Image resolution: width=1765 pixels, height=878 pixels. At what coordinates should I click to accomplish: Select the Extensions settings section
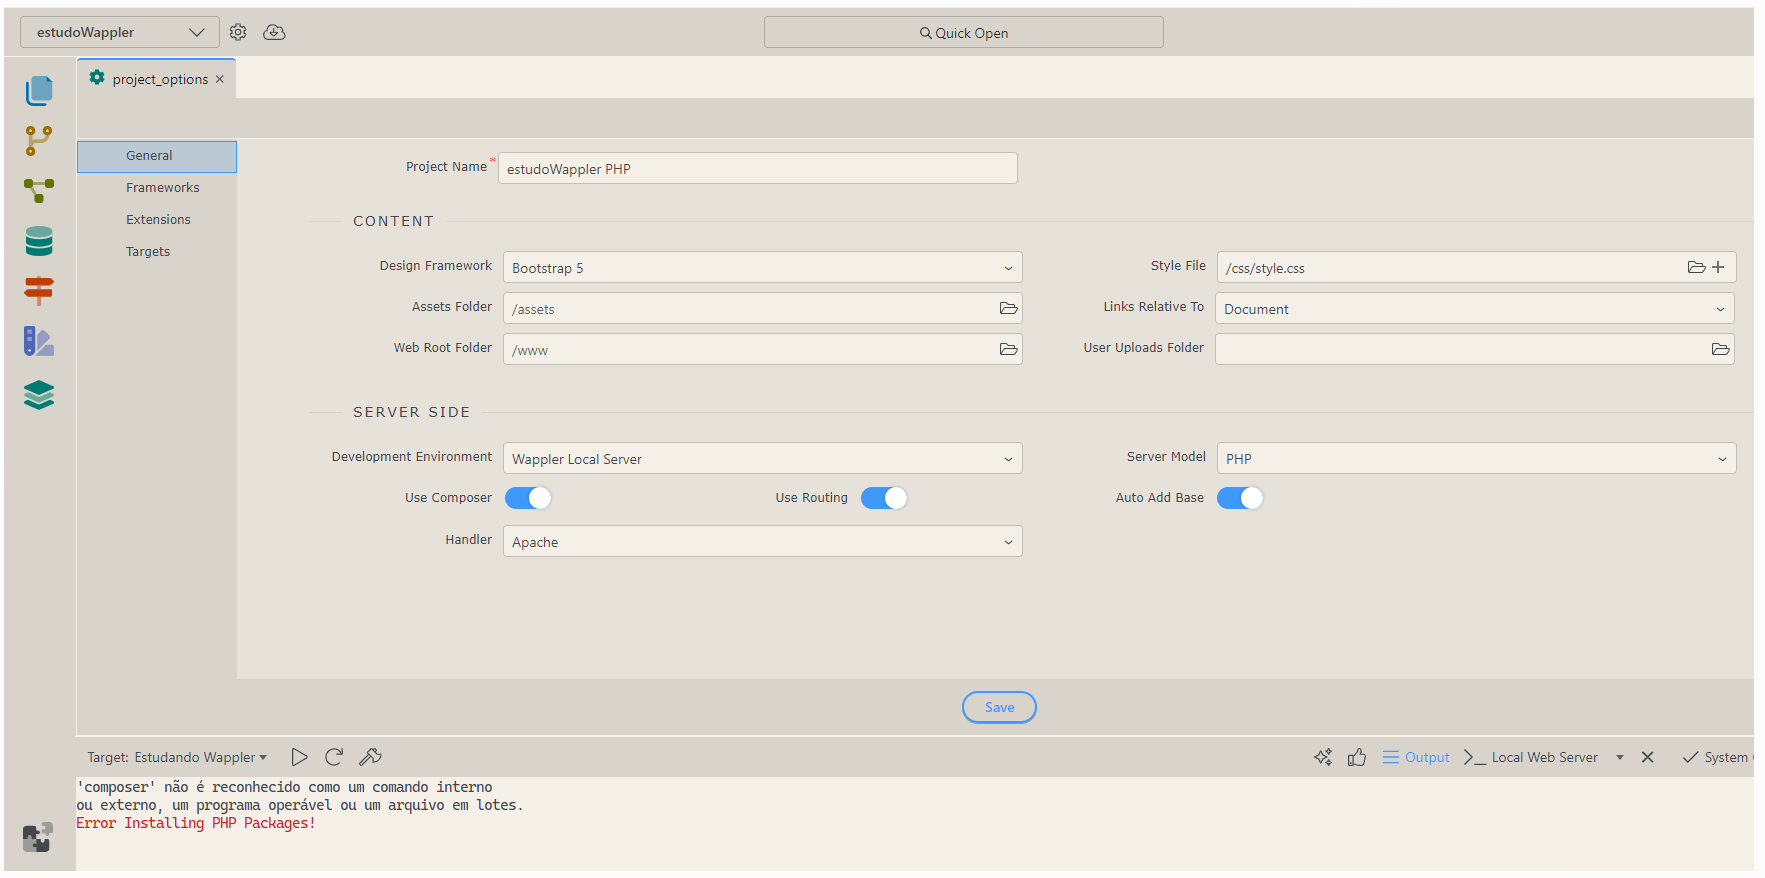pos(157,220)
